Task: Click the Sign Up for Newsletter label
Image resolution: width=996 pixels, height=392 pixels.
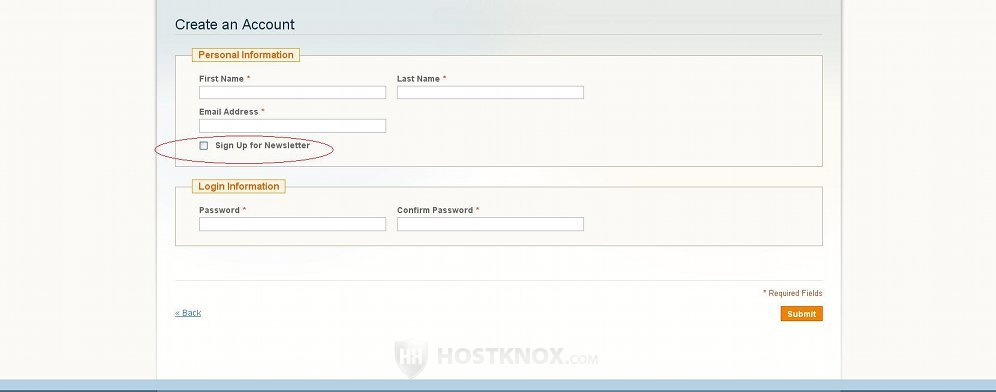Action: click(262, 145)
